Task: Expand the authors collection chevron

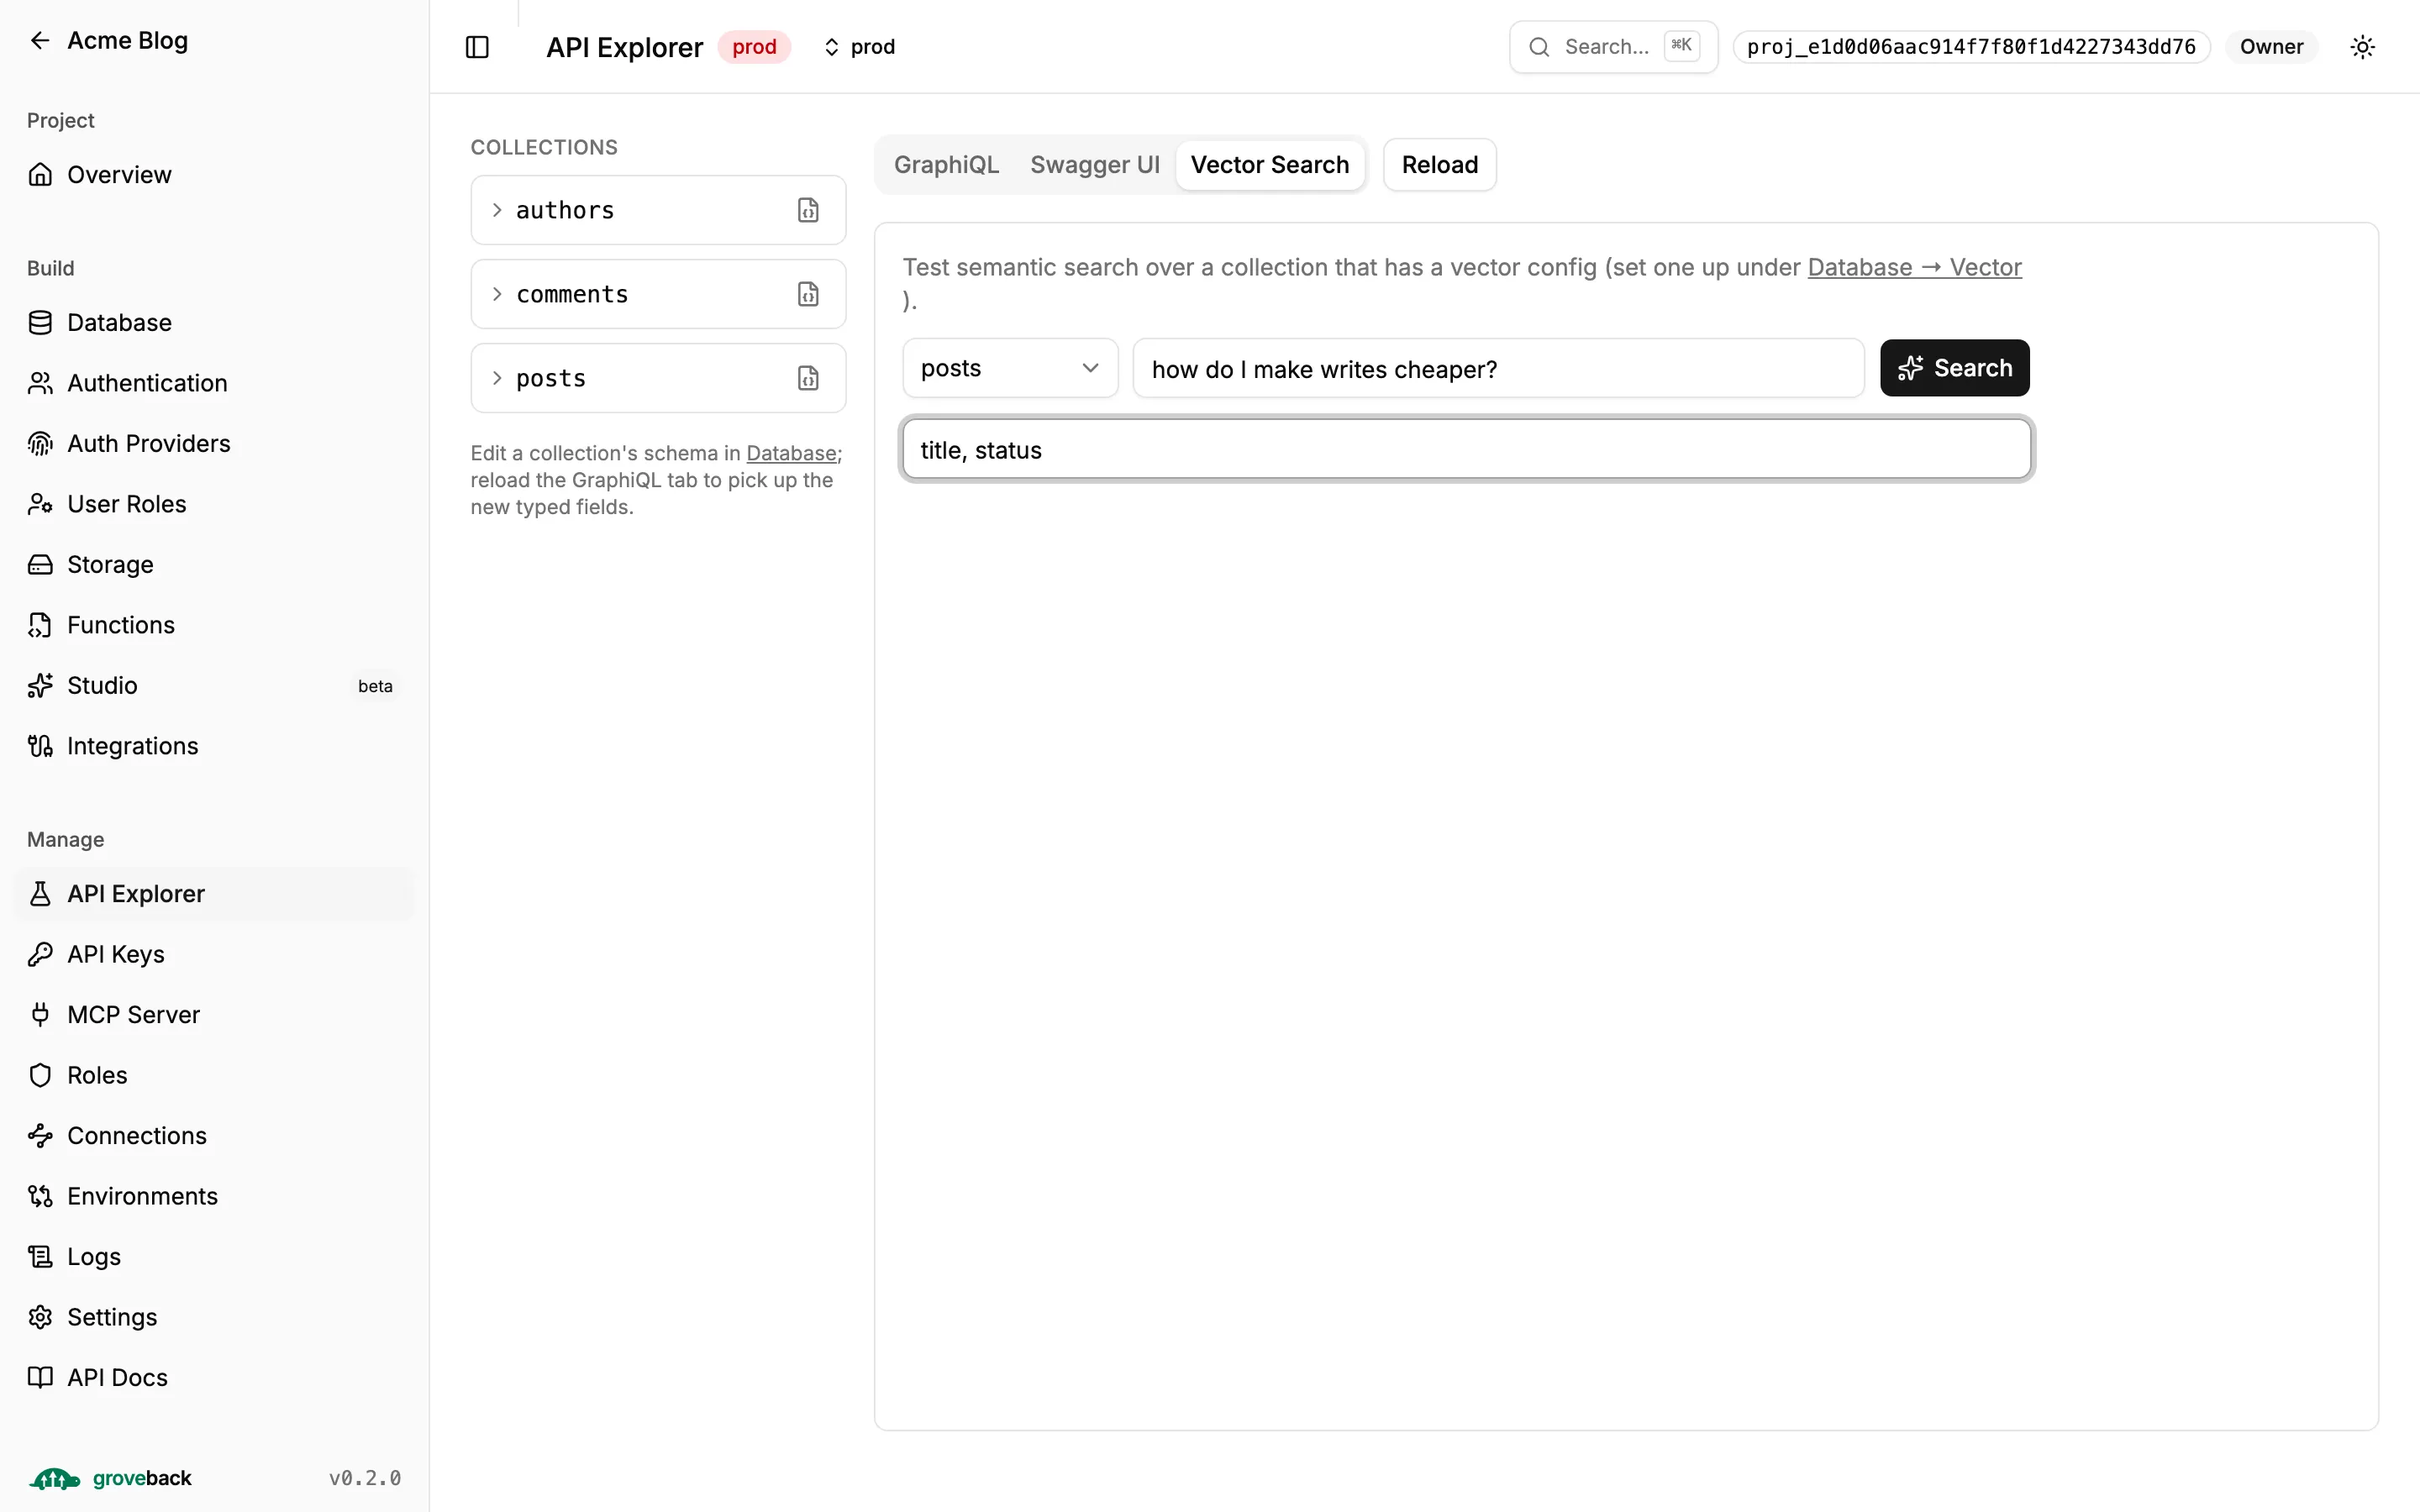Action: click(x=497, y=210)
